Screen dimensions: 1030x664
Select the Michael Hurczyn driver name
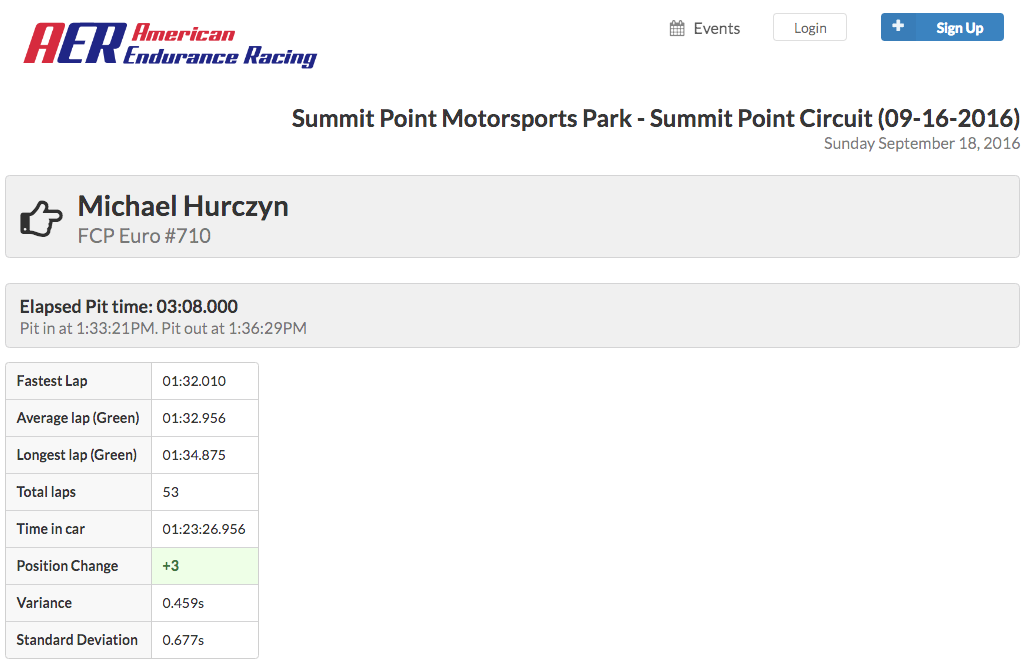(x=183, y=206)
